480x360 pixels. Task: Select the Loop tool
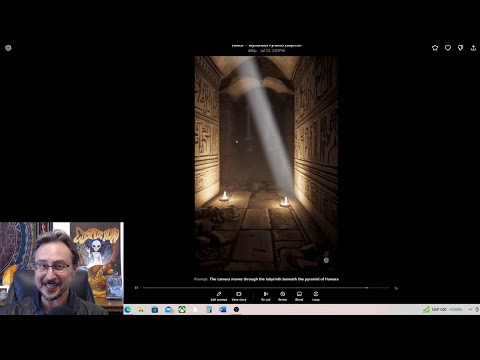pyautogui.click(x=316, y=296)
